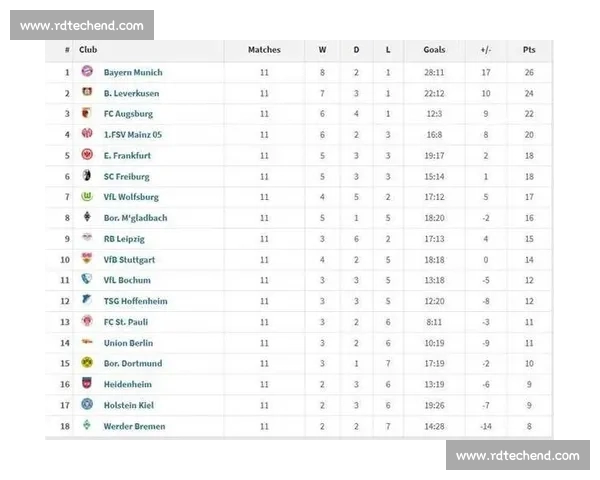Sort table by Pts column header

click(x=529, y=49)
